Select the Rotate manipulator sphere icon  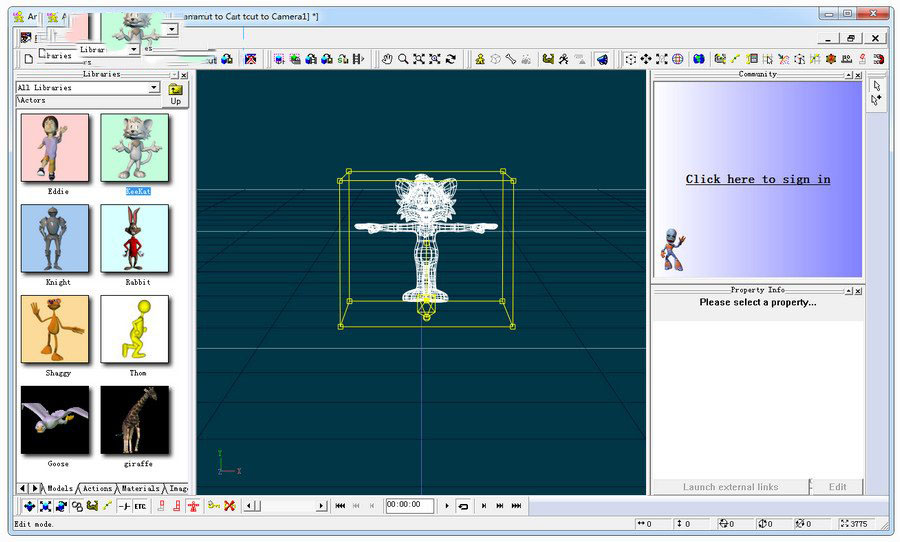pyautogui.click(x=677, y=59)
